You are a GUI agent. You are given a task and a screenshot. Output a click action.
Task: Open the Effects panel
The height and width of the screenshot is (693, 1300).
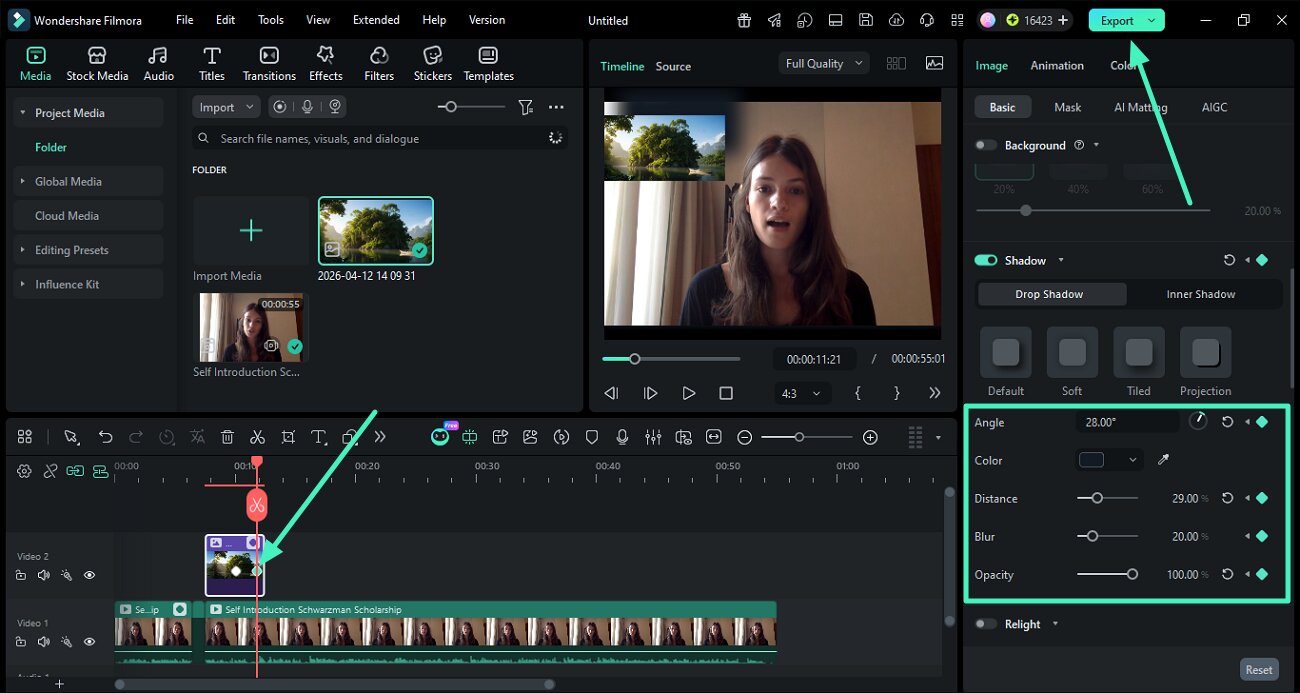325,64
